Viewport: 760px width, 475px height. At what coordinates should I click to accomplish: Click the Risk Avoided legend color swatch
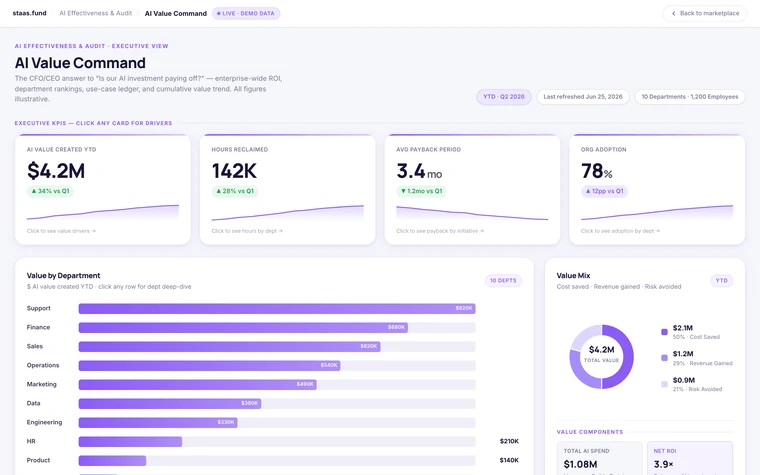coord(664,384)
